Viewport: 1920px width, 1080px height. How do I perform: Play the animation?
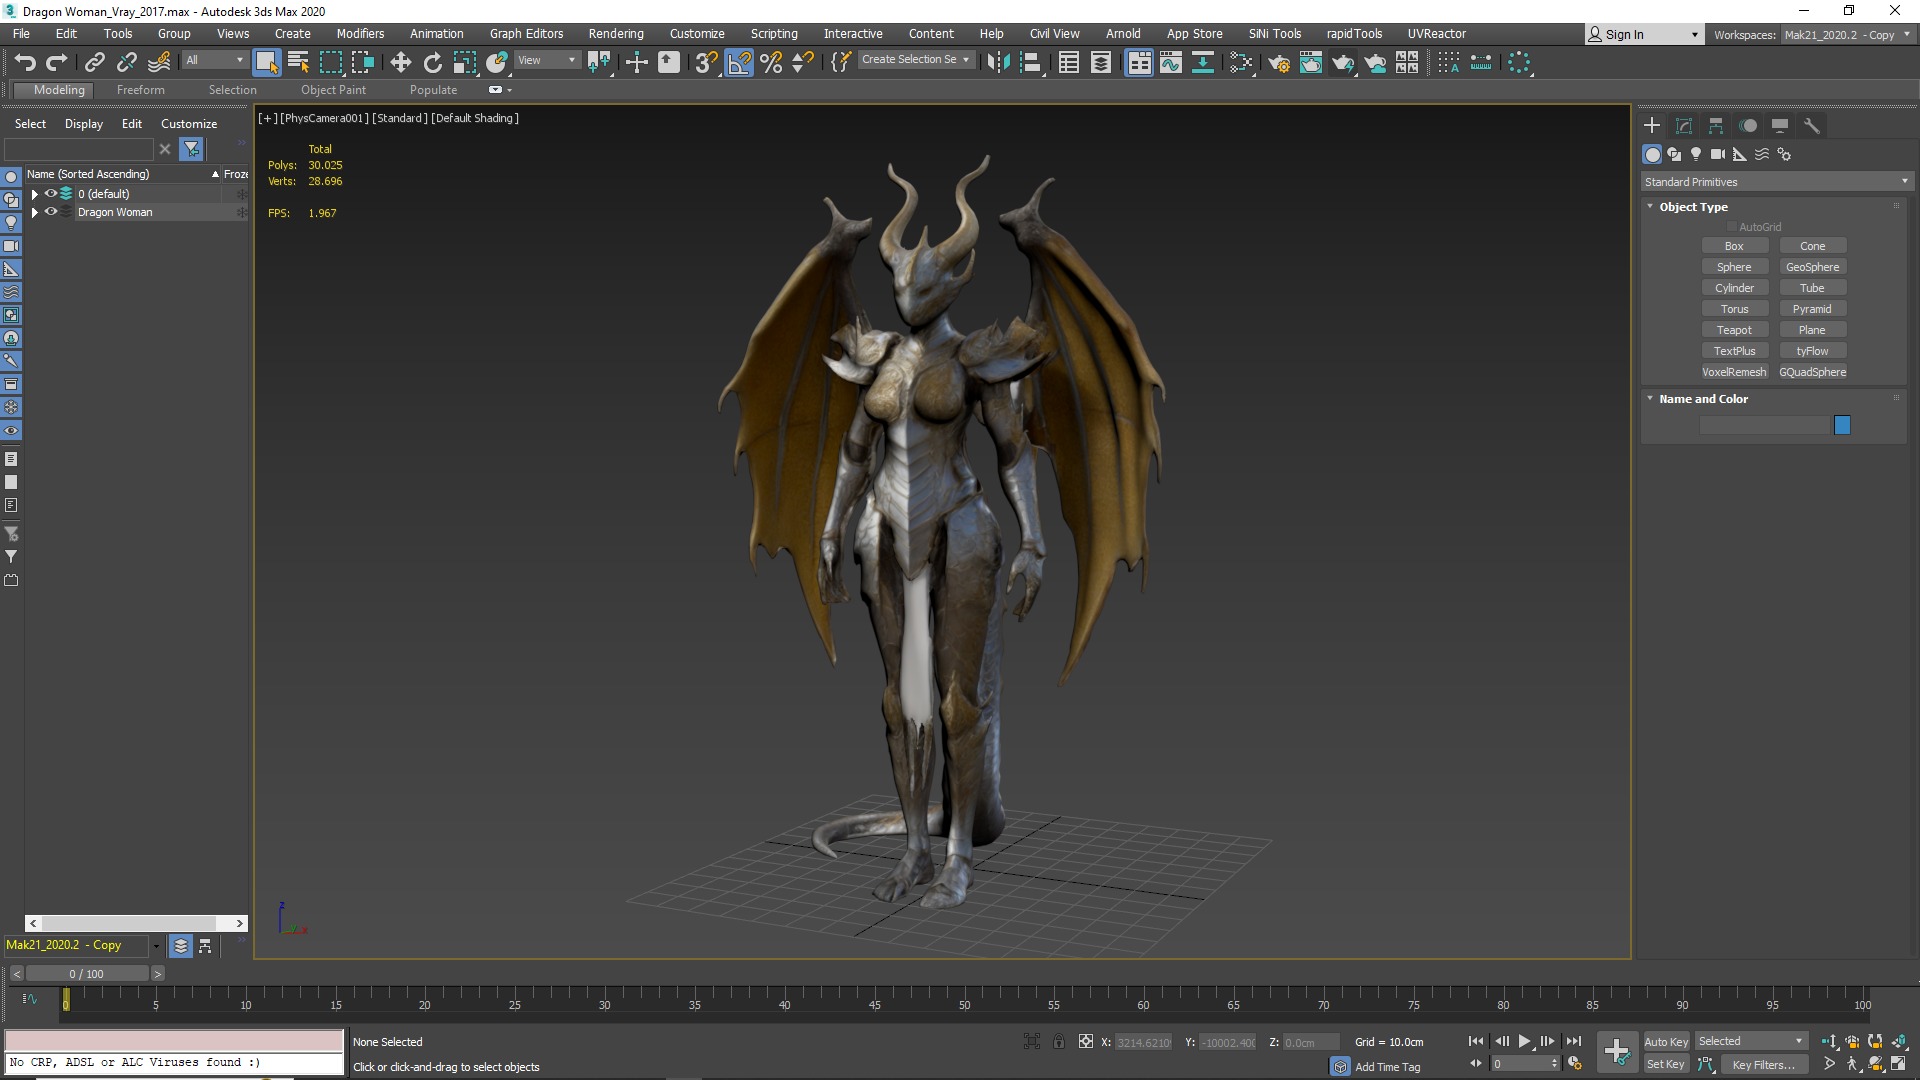coord(1524,1041)
